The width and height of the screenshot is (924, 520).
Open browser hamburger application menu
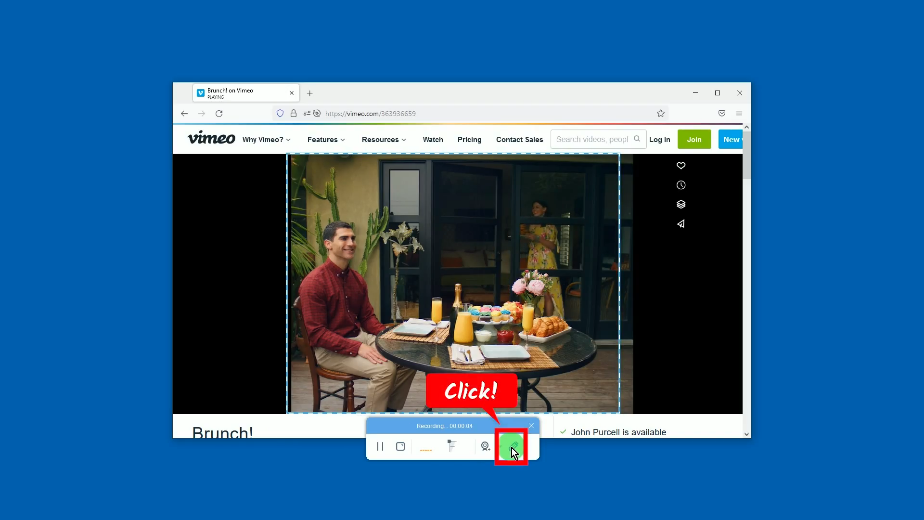point(738,113)
